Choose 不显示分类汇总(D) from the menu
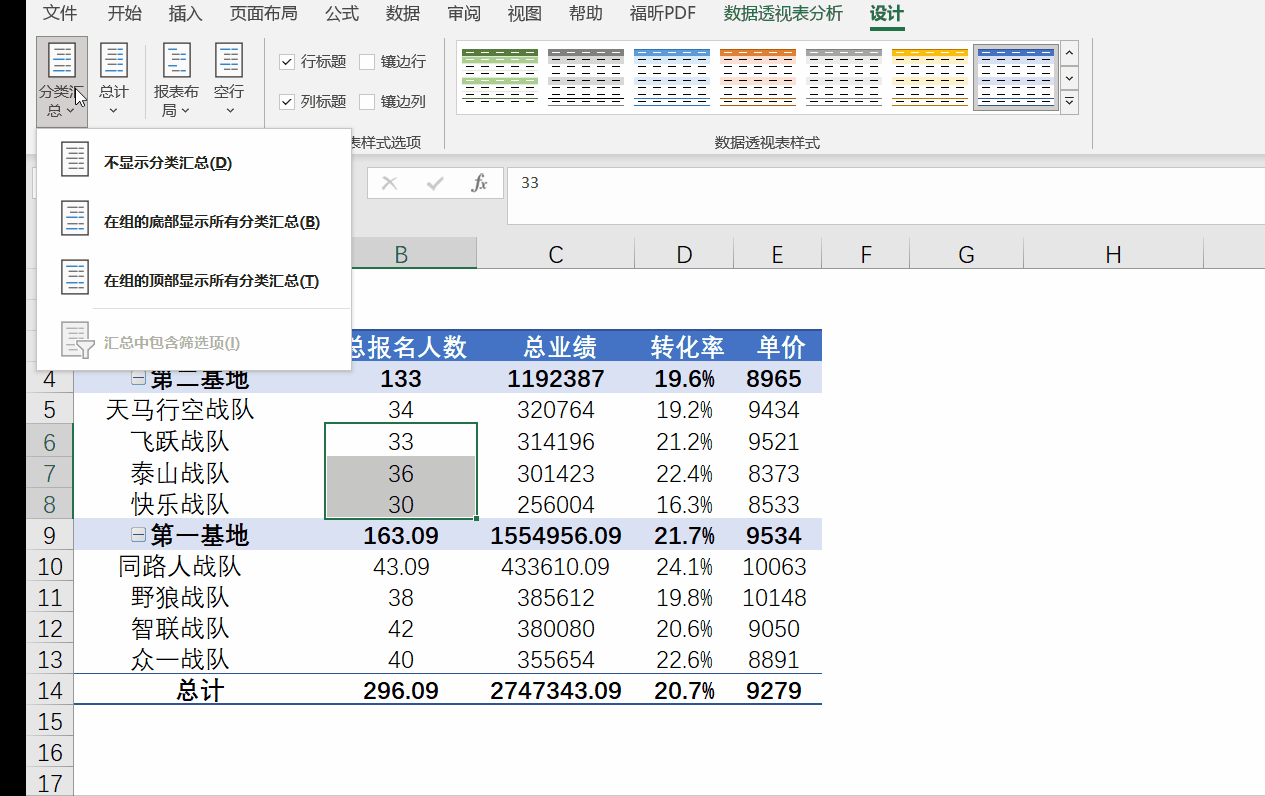1265x796 pixels. 194,163
